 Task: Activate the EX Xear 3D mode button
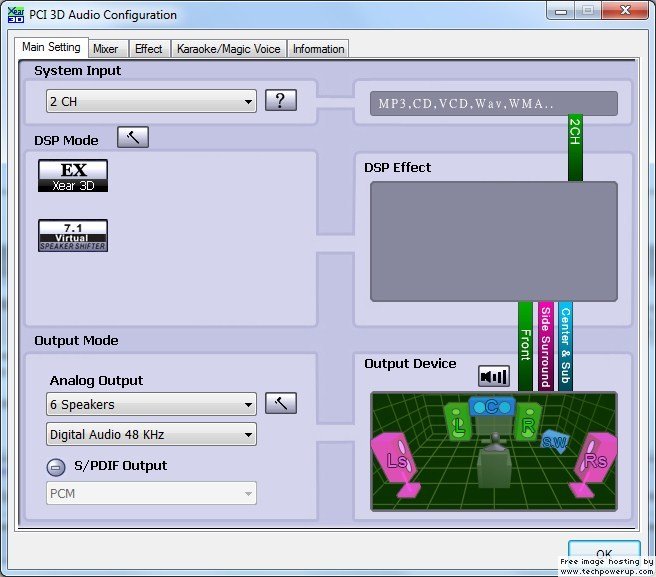pos(73,176)
